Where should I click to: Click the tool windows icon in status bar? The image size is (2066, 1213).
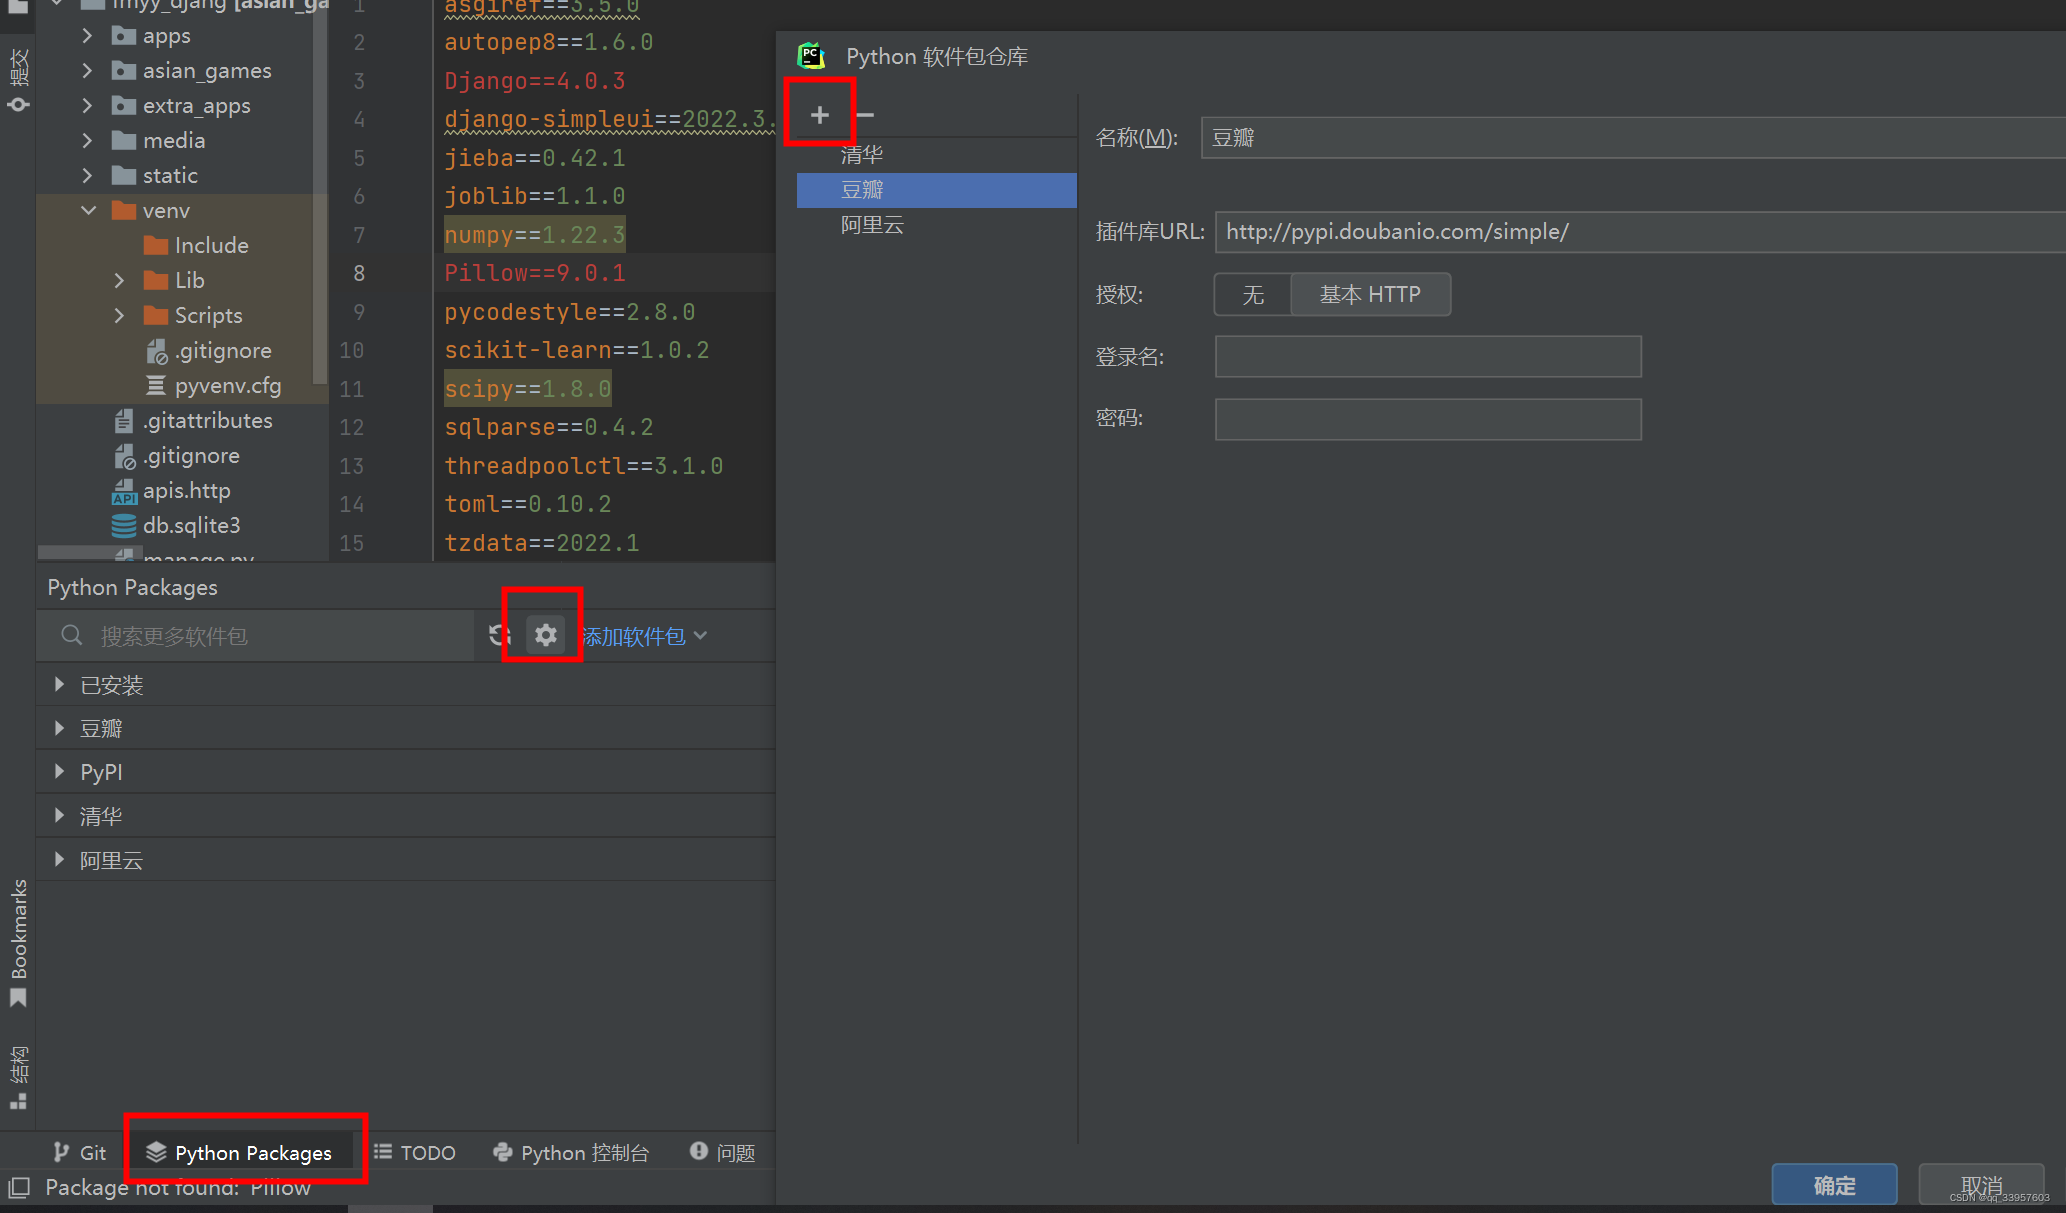point(18,1188)
